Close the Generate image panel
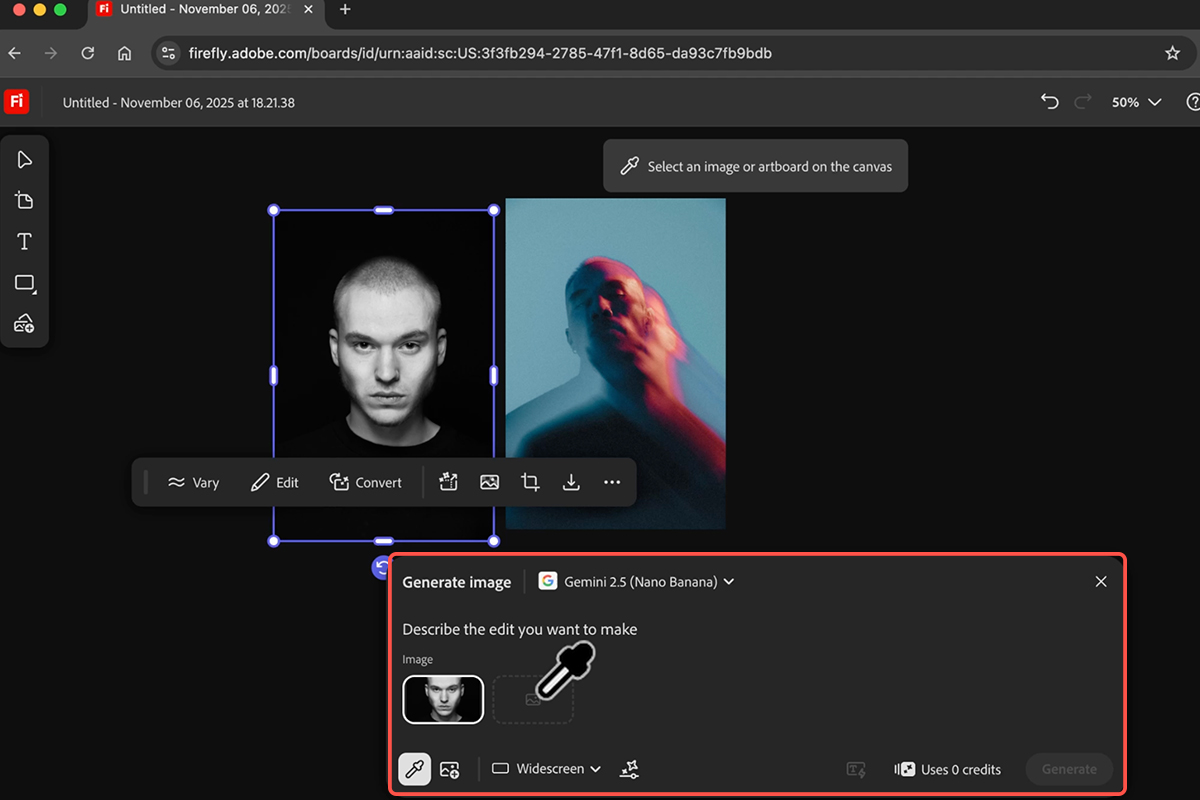Screen dimensions: 1200x800 point(1101,582)
